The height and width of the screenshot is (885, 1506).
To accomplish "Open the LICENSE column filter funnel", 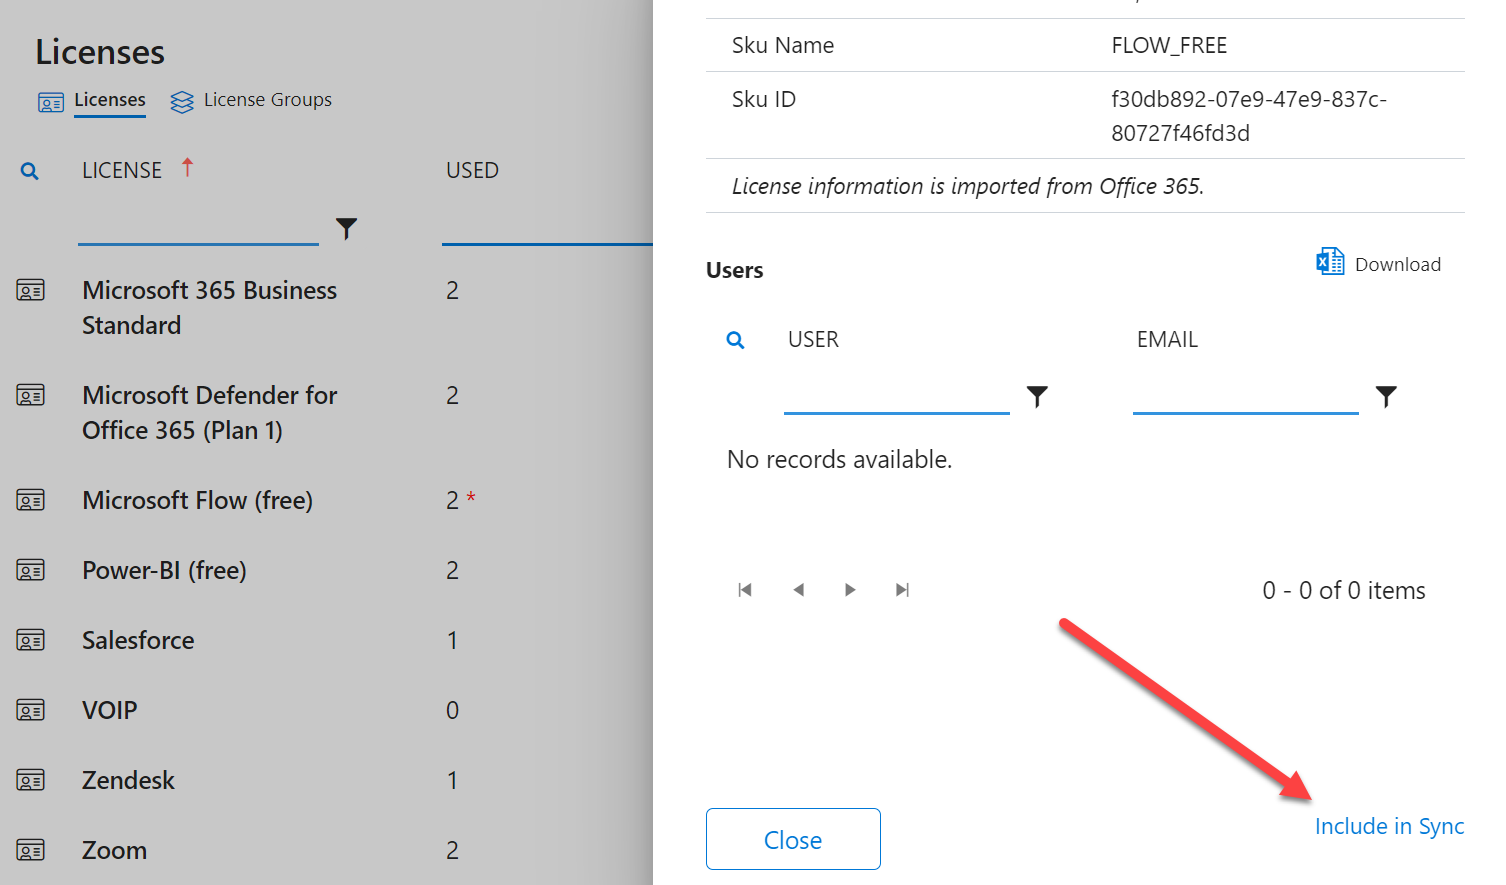I will click(346, 229).
